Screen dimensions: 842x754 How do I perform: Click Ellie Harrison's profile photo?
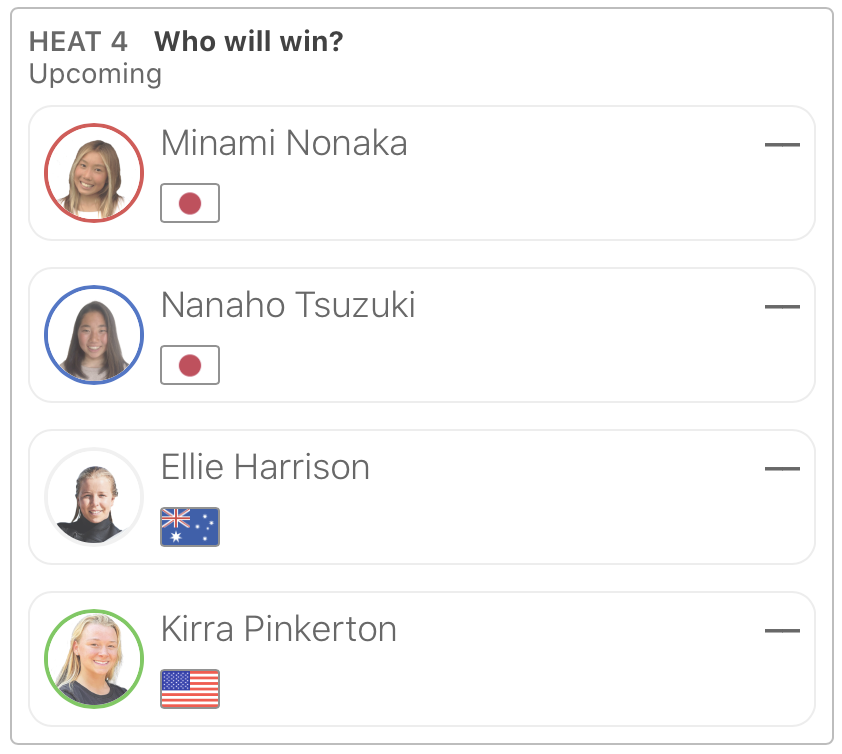coord(94,497)
